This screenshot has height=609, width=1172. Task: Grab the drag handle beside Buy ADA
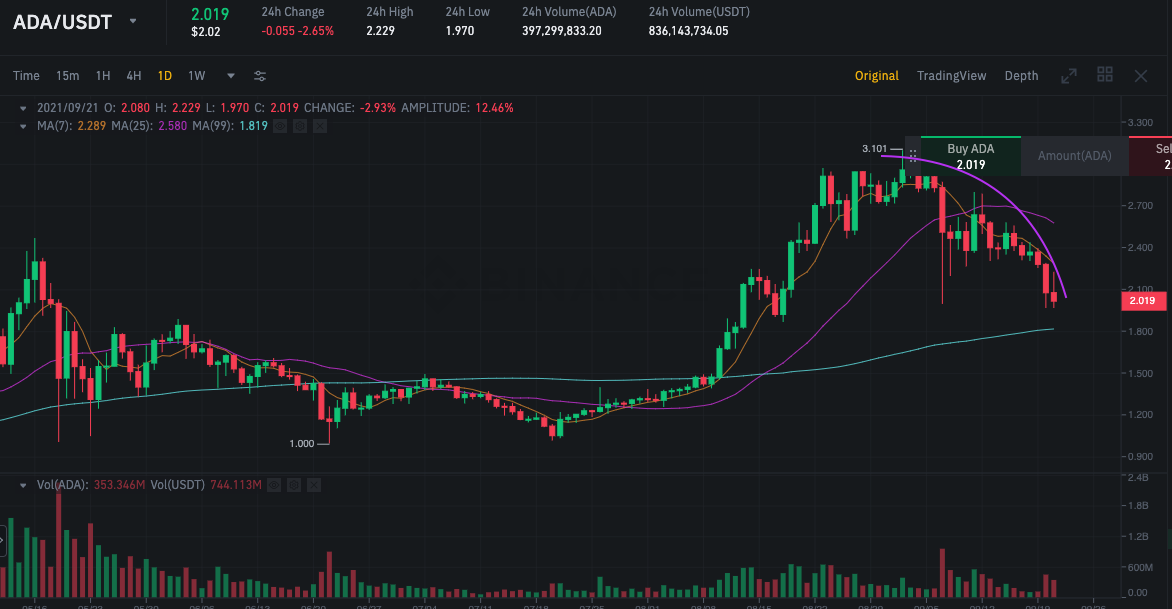pos(912,156)
